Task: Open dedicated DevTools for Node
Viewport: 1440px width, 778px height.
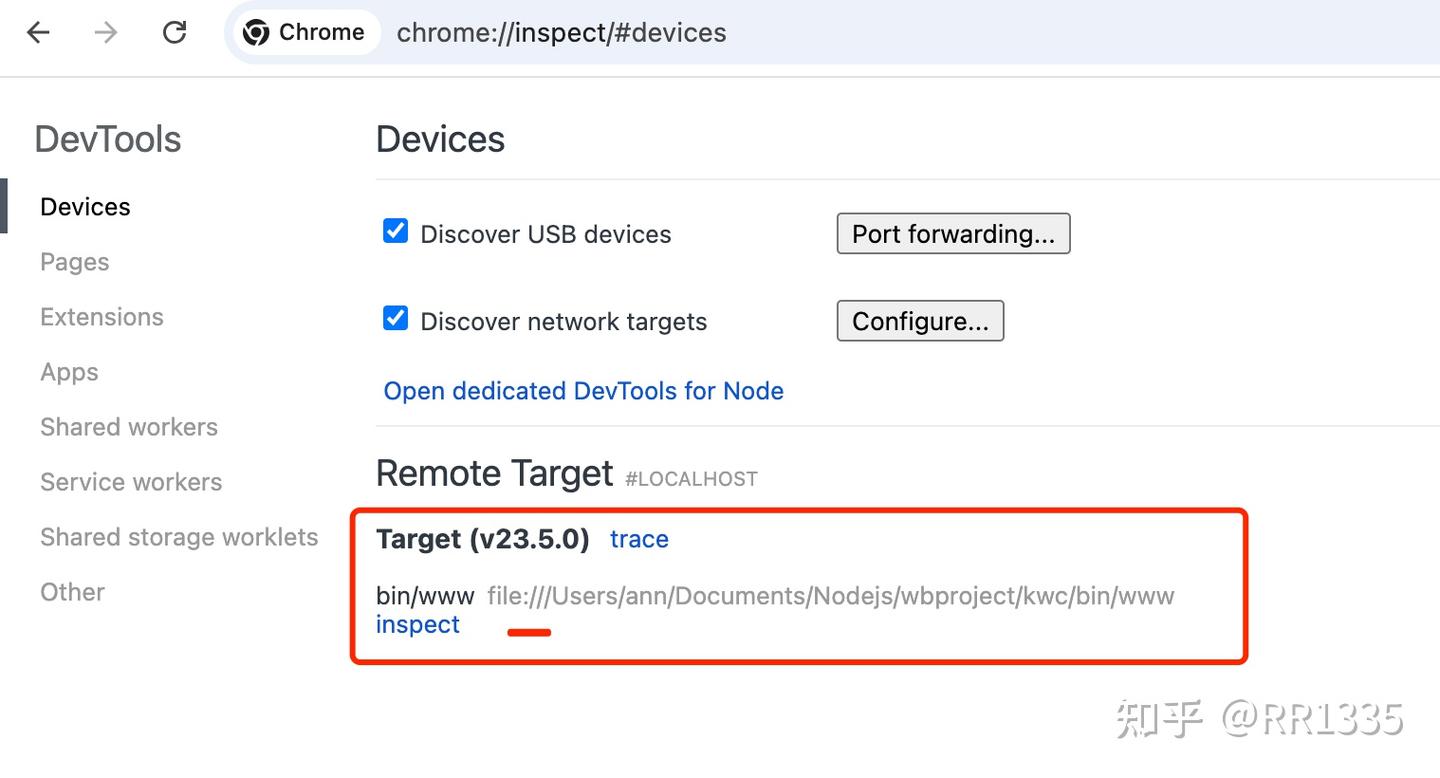Action: (x=583, y=391)
